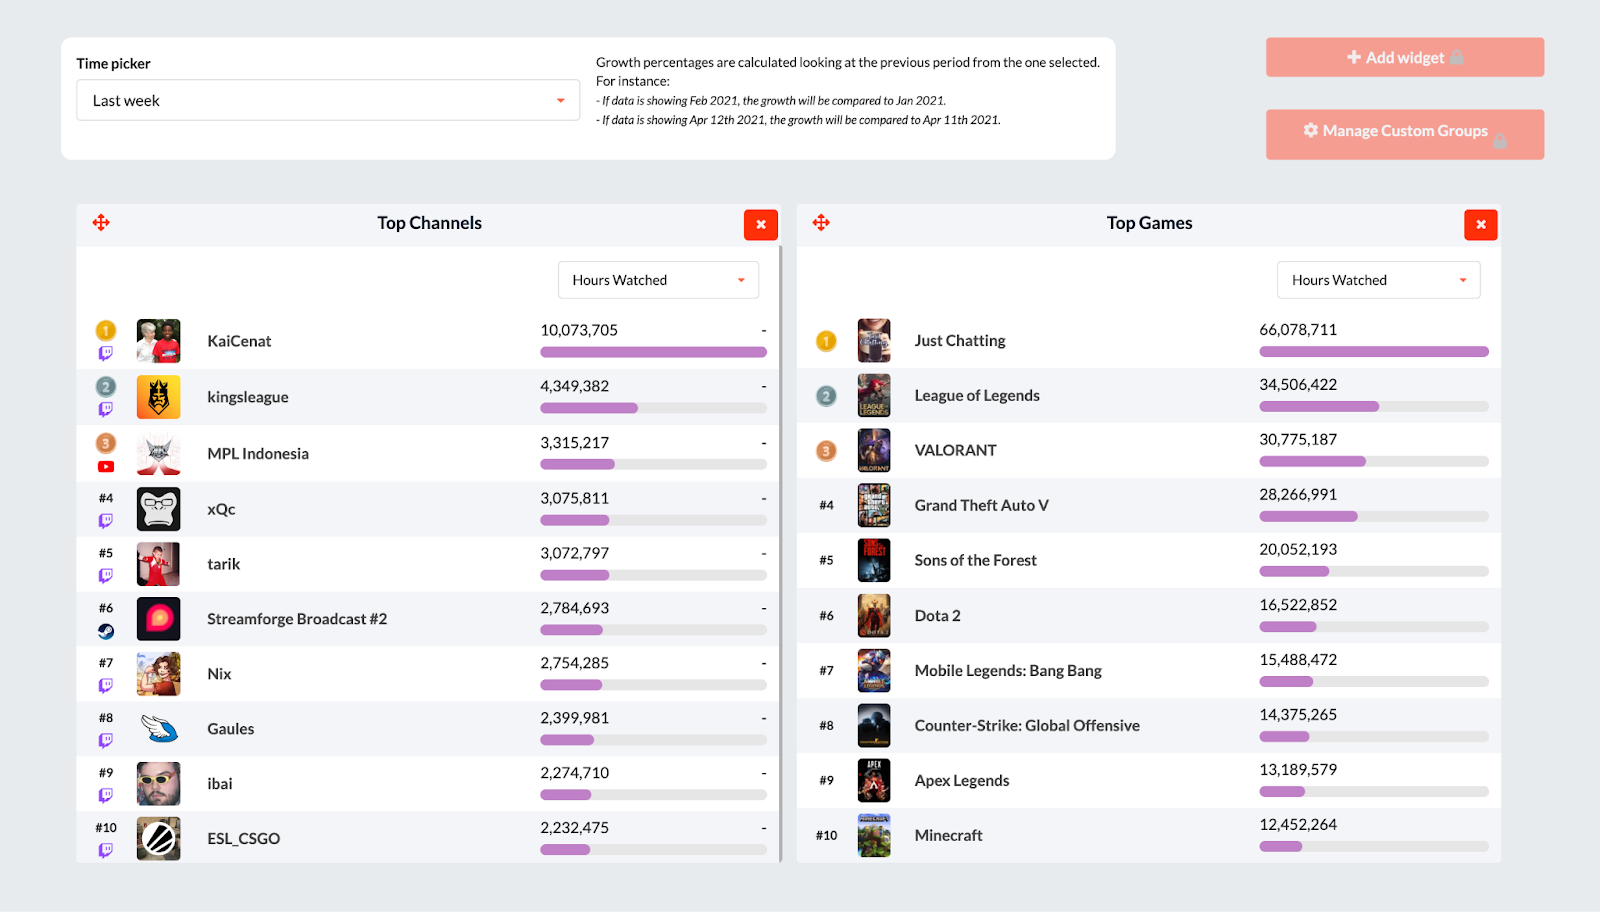Click the Dota 2 cover art

(x=874, y=616)
